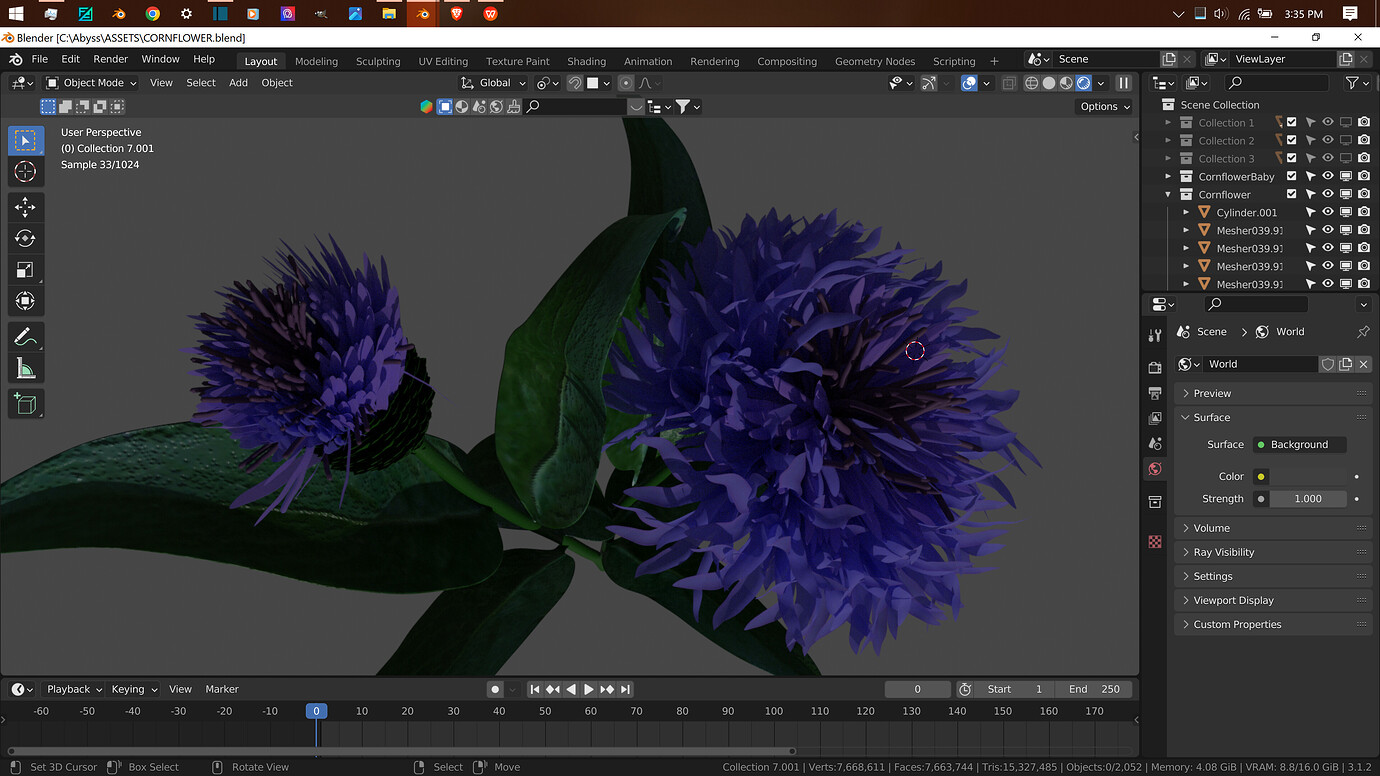This screenshot has width=1380, height=776.
Task: Disable camera render visibility for CornflowerBaby
Action: 1363,176
